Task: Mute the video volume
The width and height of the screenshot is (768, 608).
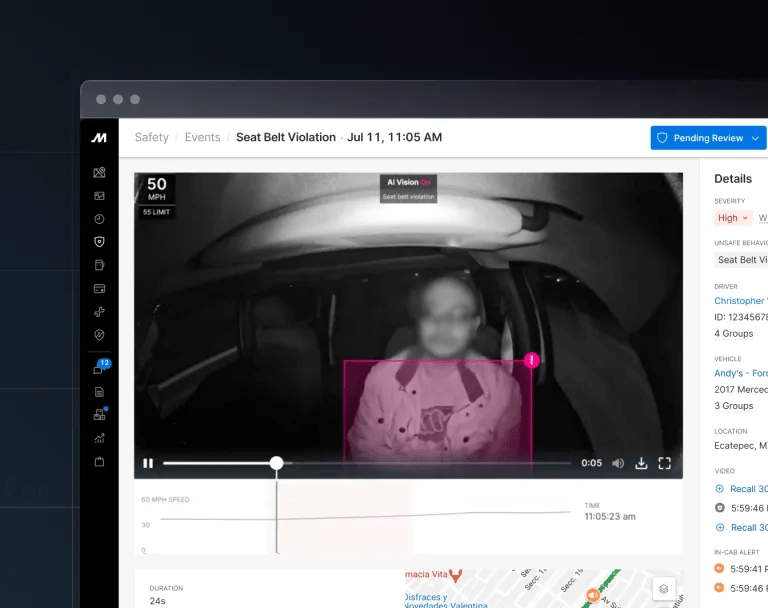Action: tap(618, 463)
